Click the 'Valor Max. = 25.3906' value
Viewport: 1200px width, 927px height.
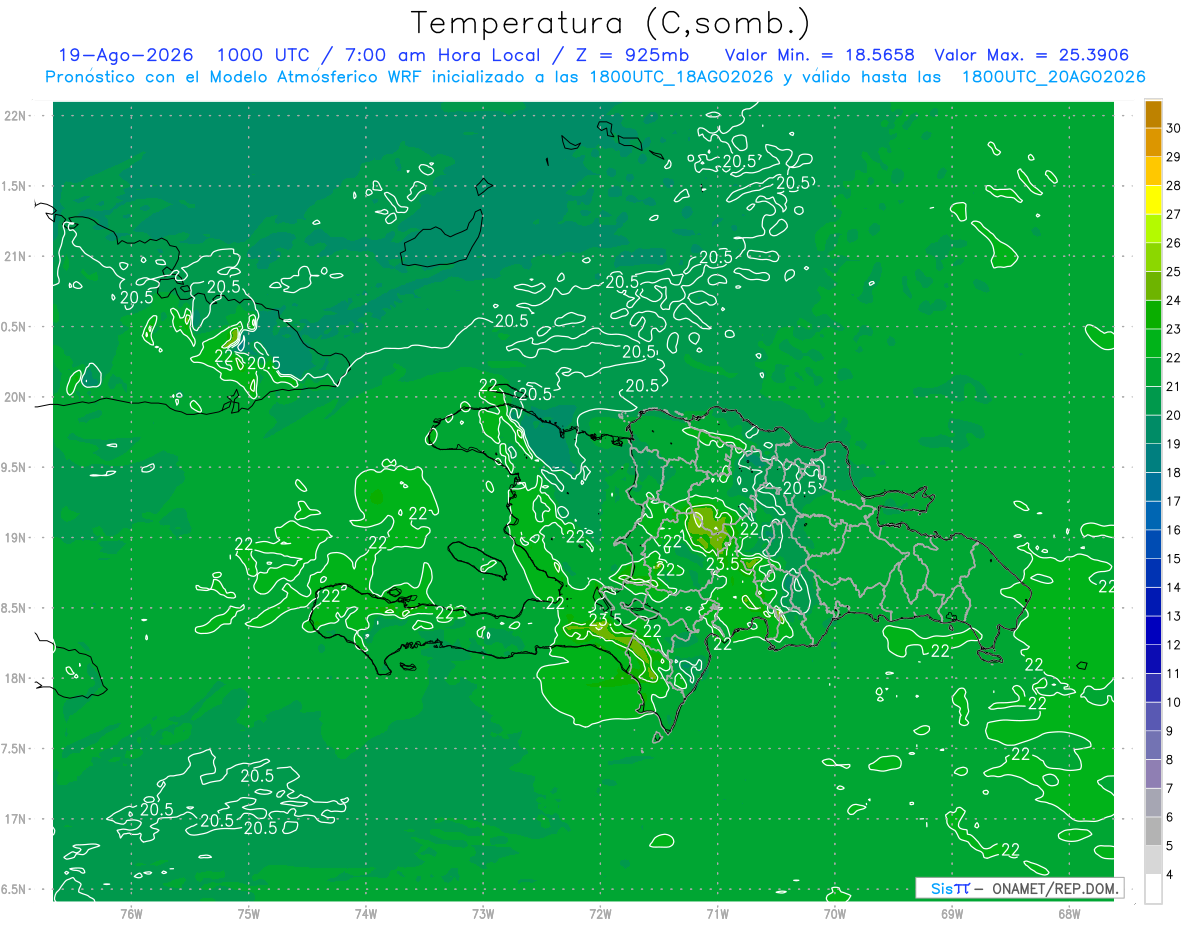tap(1031, 55)
